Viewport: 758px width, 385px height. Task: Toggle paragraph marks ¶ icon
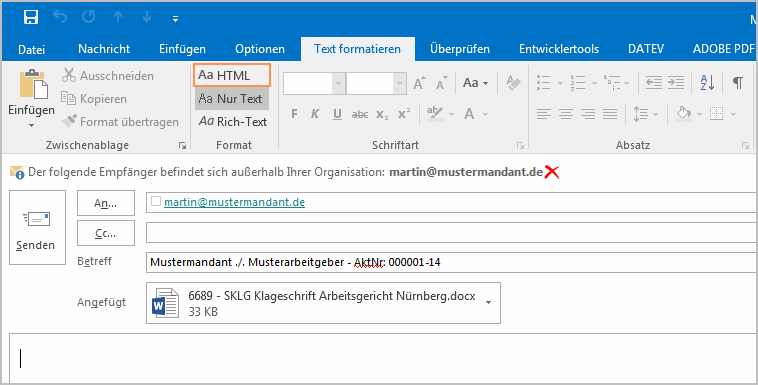pyautogui.click(x=738, y=83)
